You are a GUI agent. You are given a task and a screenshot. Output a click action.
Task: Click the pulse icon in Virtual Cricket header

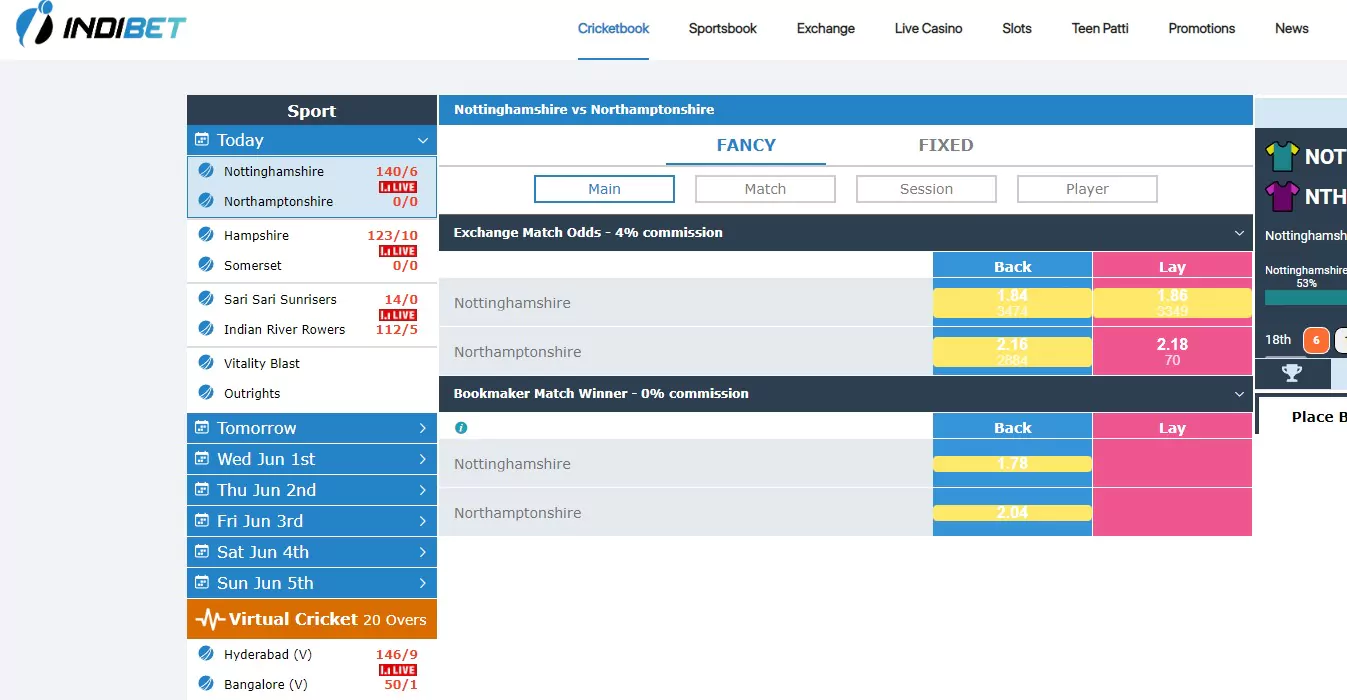tap(210, 619)
